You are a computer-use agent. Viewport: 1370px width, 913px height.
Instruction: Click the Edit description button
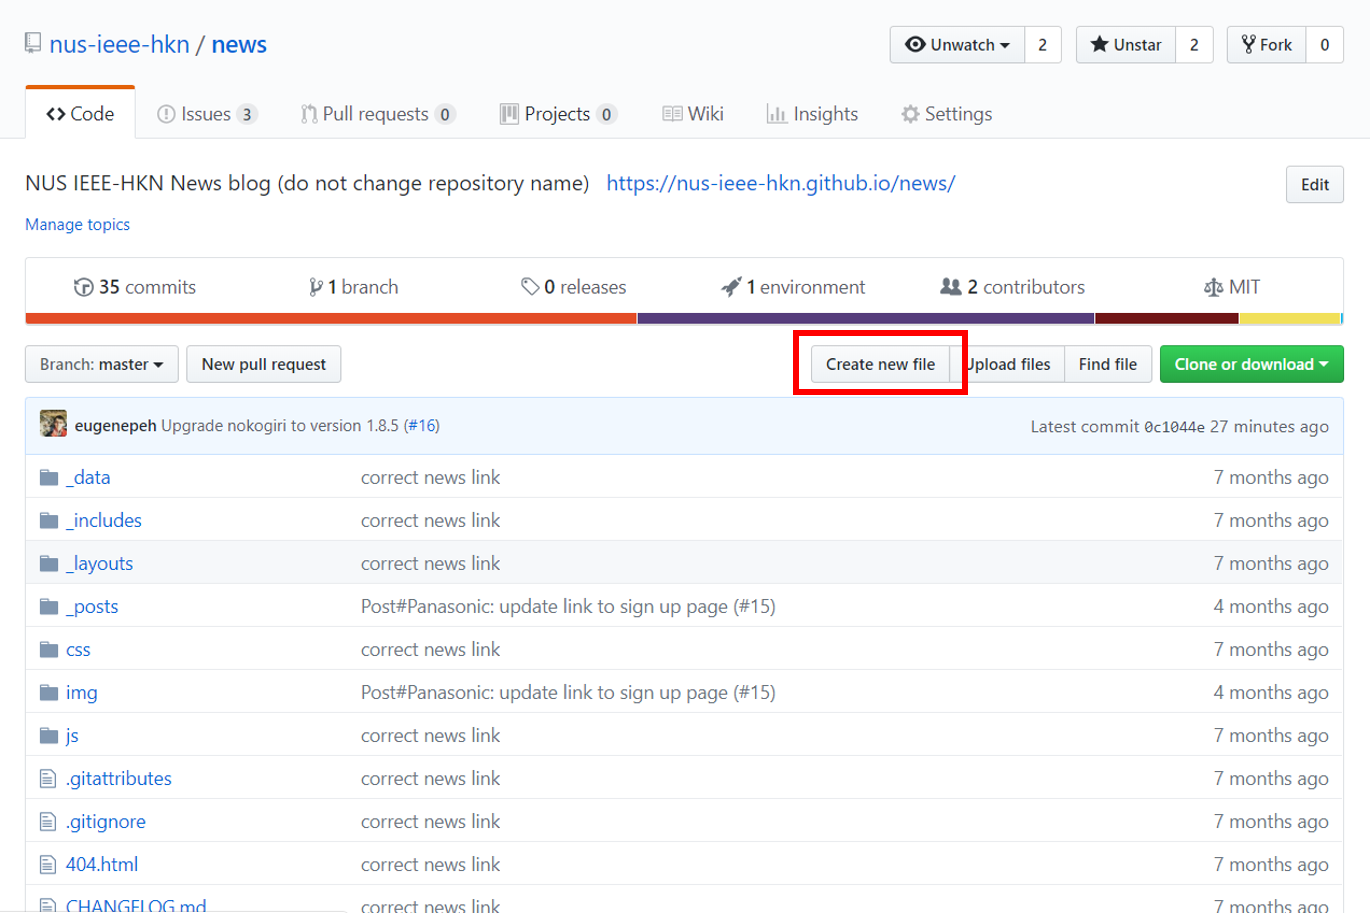[x=1314, y=184]
